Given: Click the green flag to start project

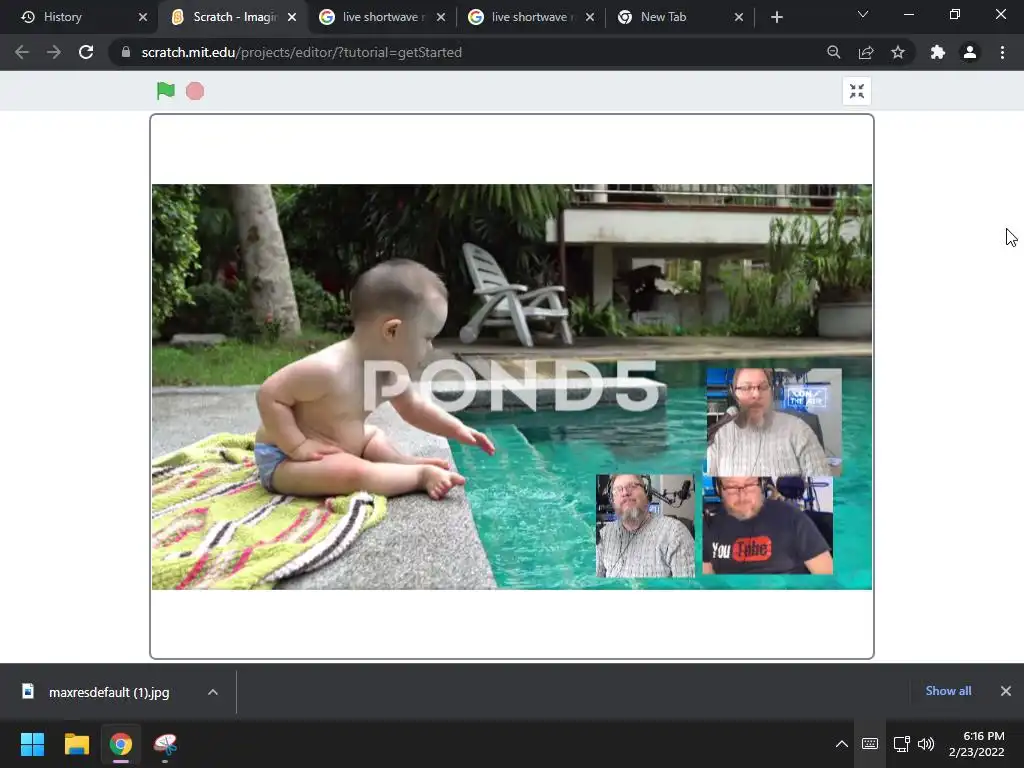Looking at the screenshot, I should pos(166,91).
